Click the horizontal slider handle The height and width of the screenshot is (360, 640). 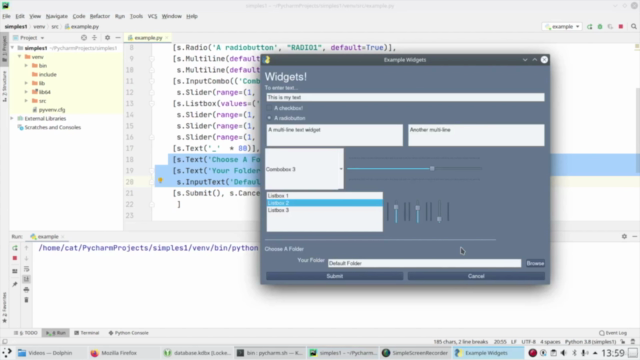(x=432, y=169)
